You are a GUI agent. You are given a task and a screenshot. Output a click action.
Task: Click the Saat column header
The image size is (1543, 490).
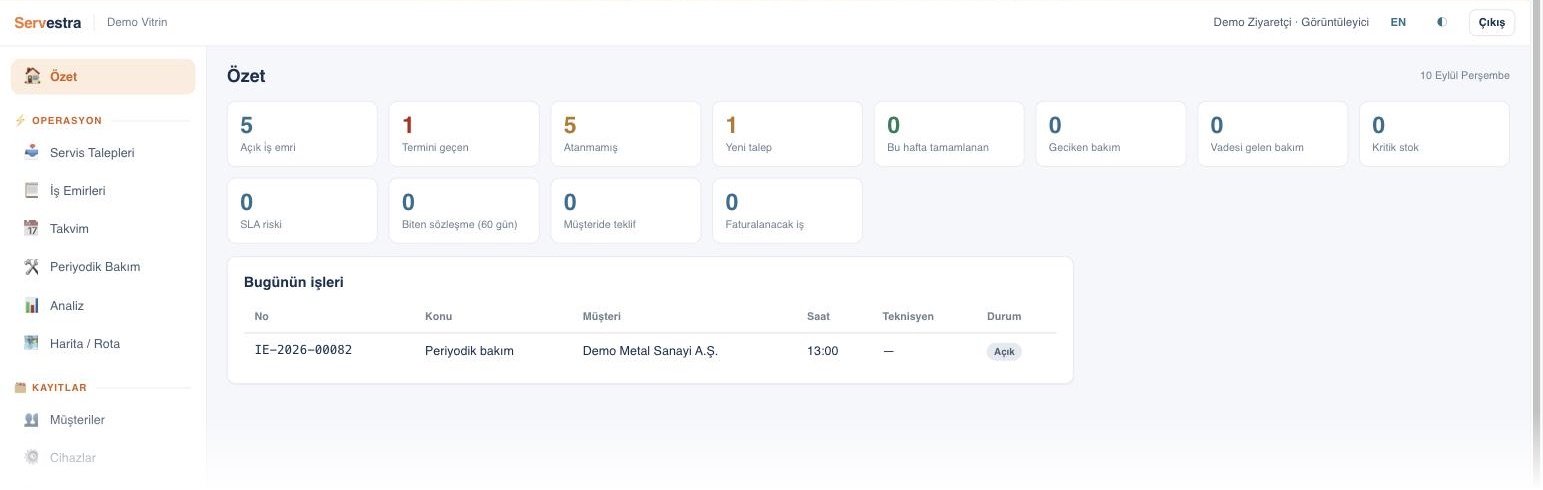tap(818, 316)
